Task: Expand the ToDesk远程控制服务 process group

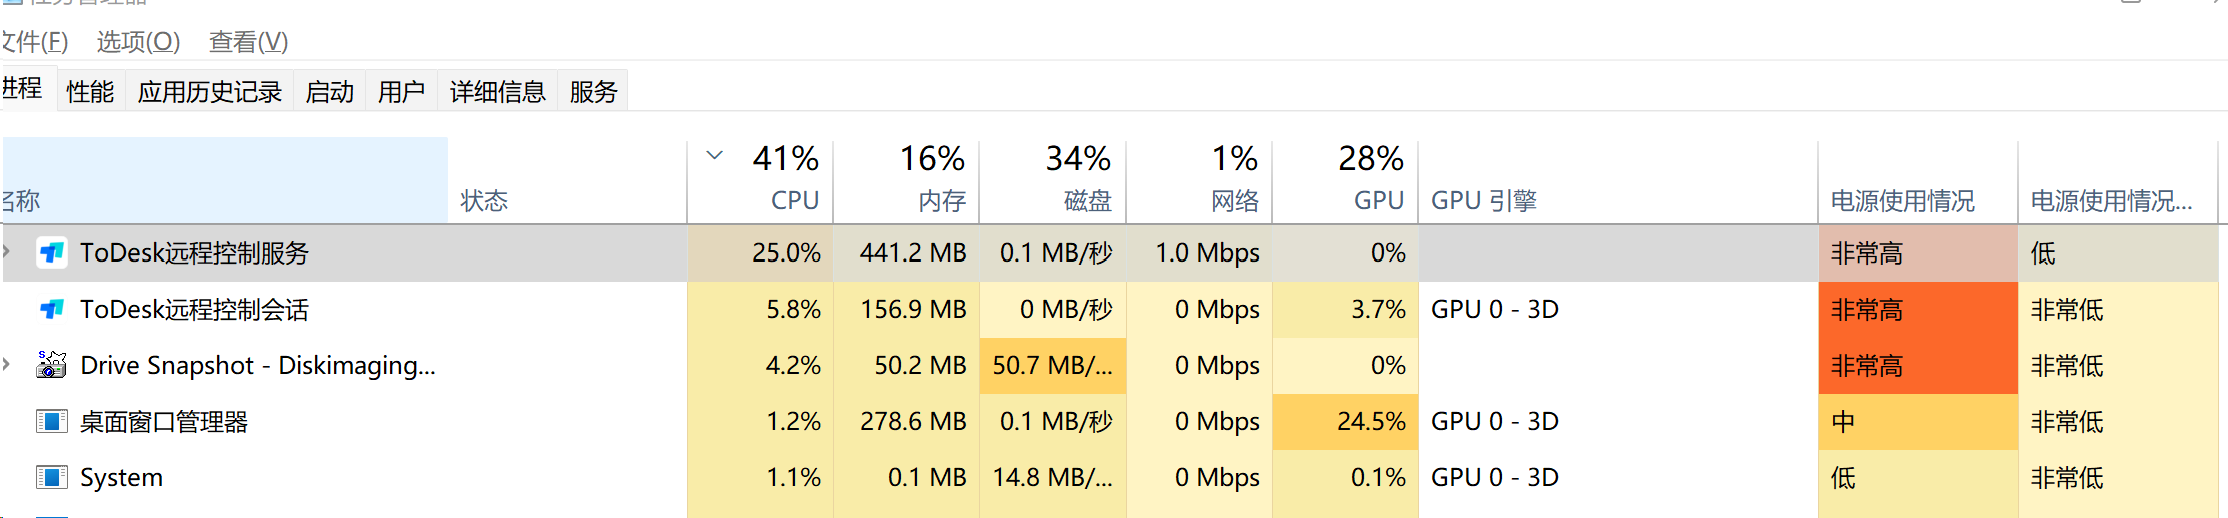Action: pos(7,252)
